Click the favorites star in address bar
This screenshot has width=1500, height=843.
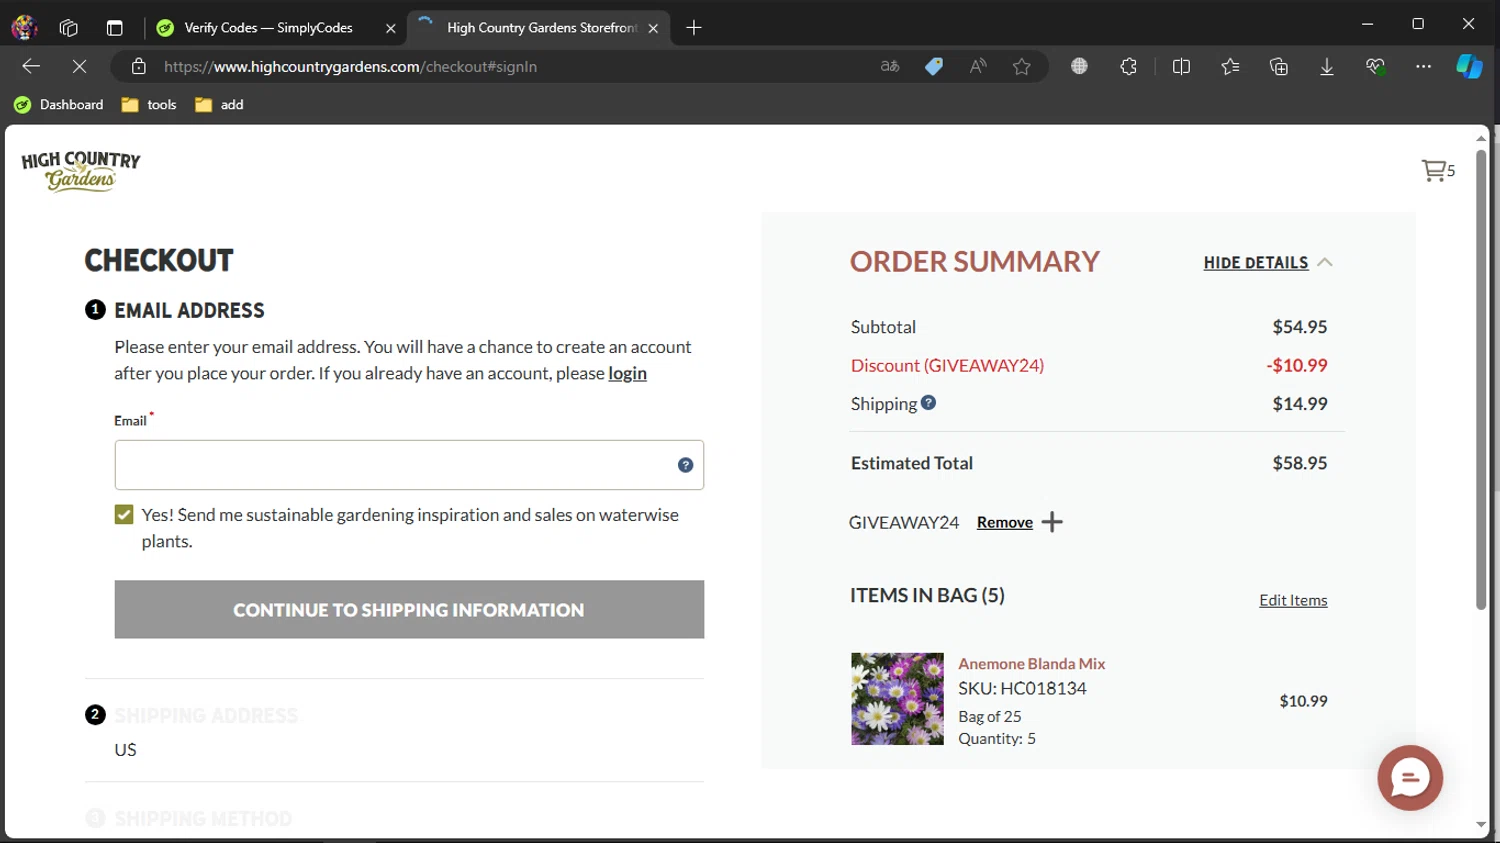coord(1021,67)
